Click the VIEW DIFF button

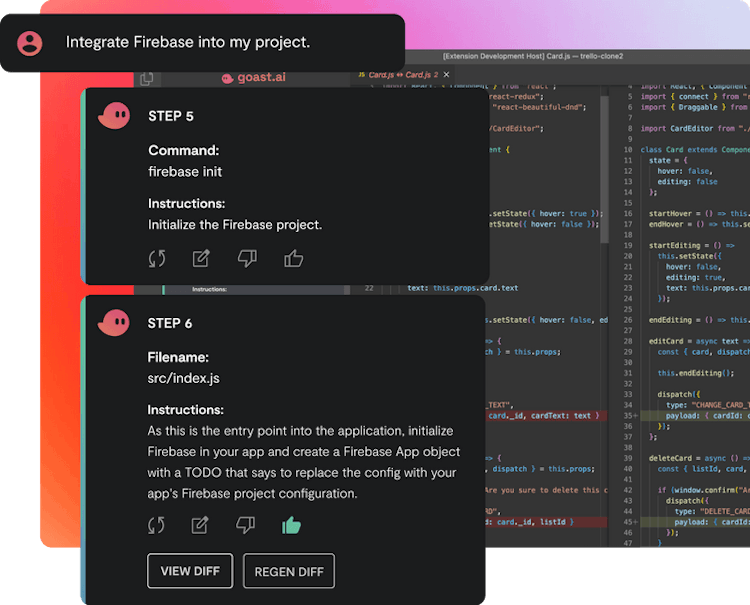click(x=190, y=571)
